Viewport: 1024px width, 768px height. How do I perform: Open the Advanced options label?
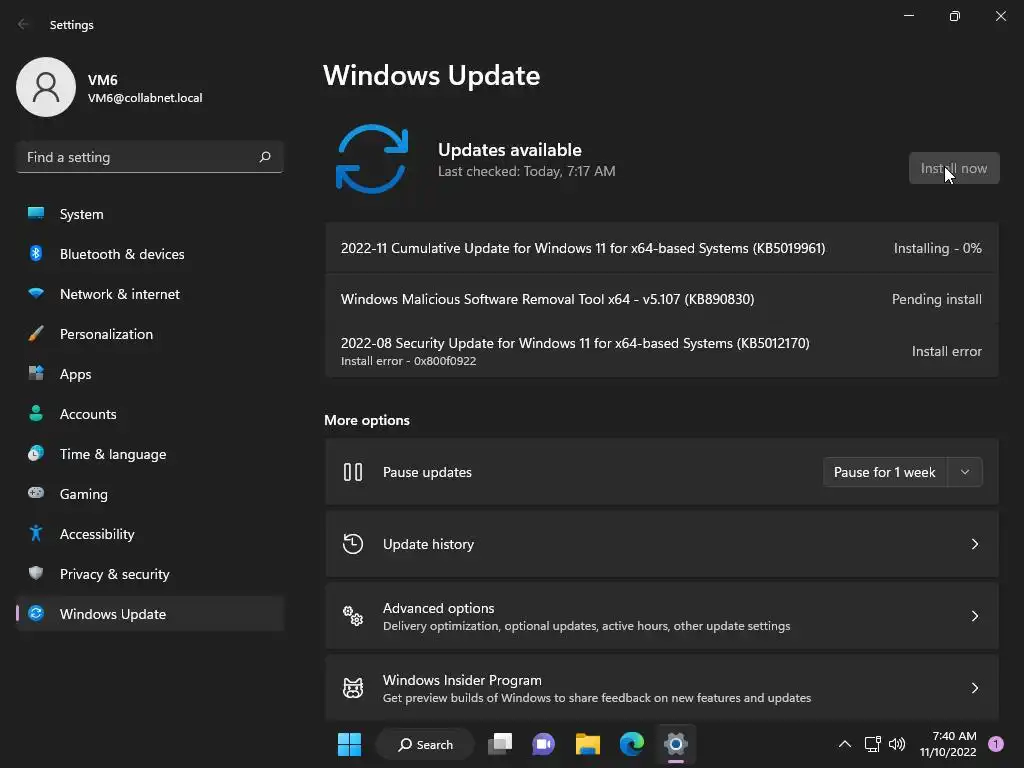point(438,607)
